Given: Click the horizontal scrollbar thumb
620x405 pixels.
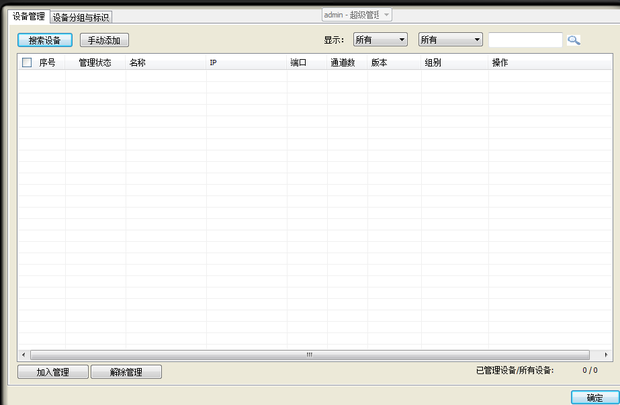Looking at the screenshot, I should (x=310, y=355).
